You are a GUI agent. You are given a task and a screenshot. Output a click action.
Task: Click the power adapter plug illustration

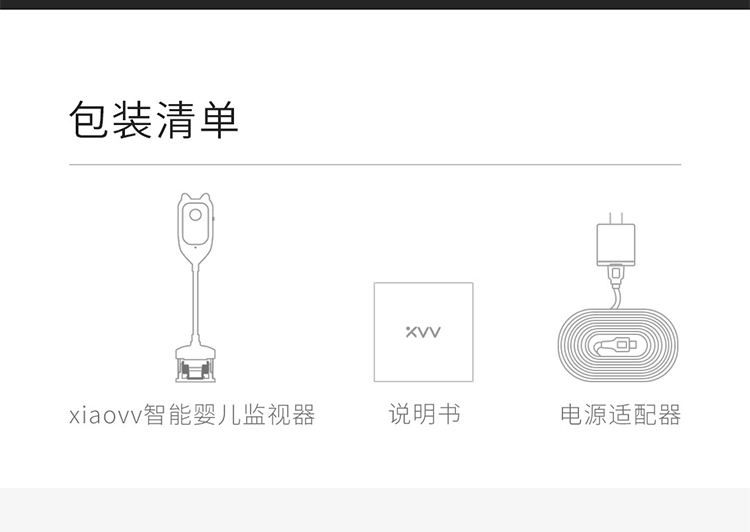coord(616,239)
